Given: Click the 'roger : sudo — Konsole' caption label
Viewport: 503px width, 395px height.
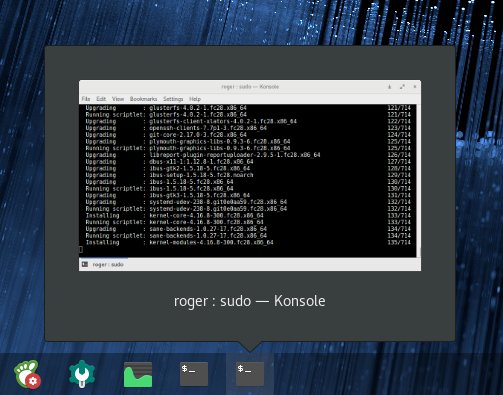Looking at the screenshot, I should point(250,301).
